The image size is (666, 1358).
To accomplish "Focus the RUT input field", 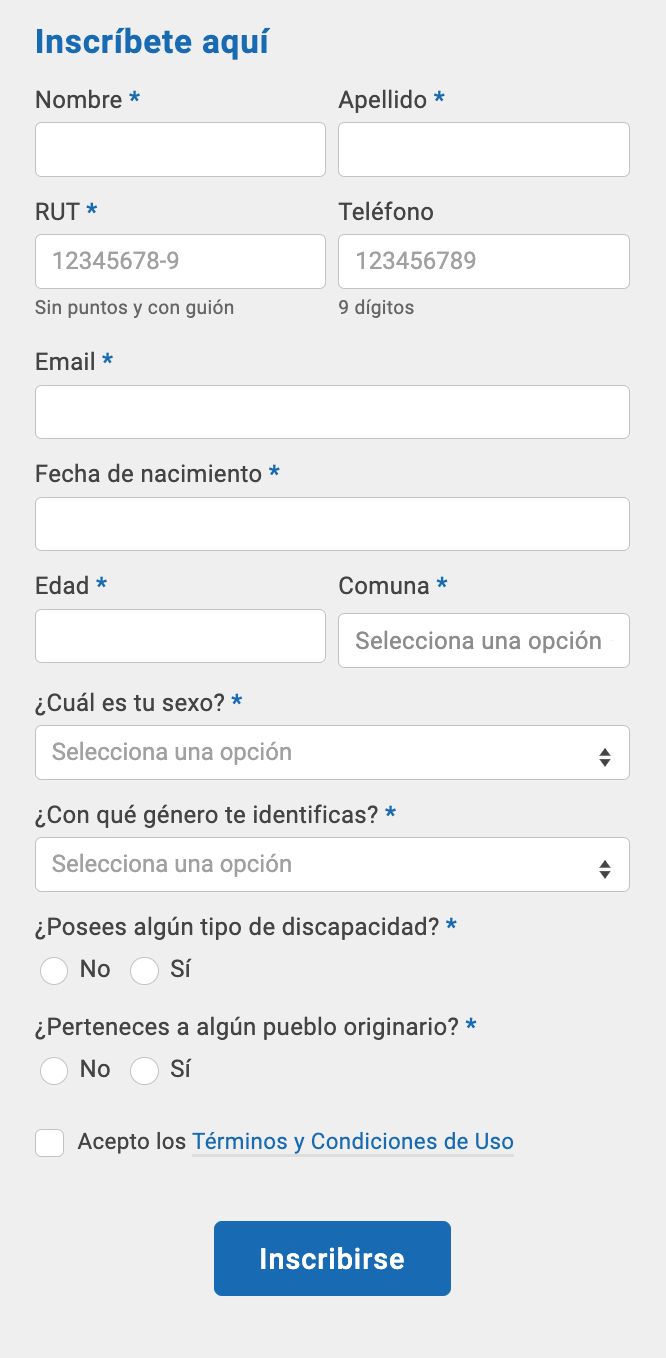I will pos(180,262).
